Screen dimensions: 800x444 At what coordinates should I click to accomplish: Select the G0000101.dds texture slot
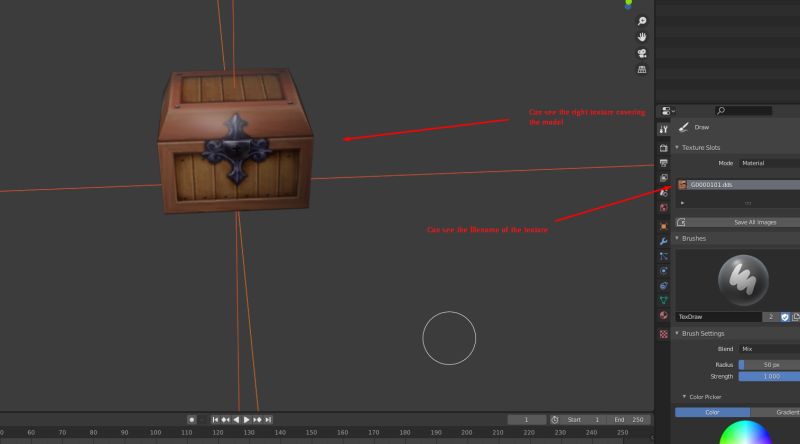click(738, 185)
